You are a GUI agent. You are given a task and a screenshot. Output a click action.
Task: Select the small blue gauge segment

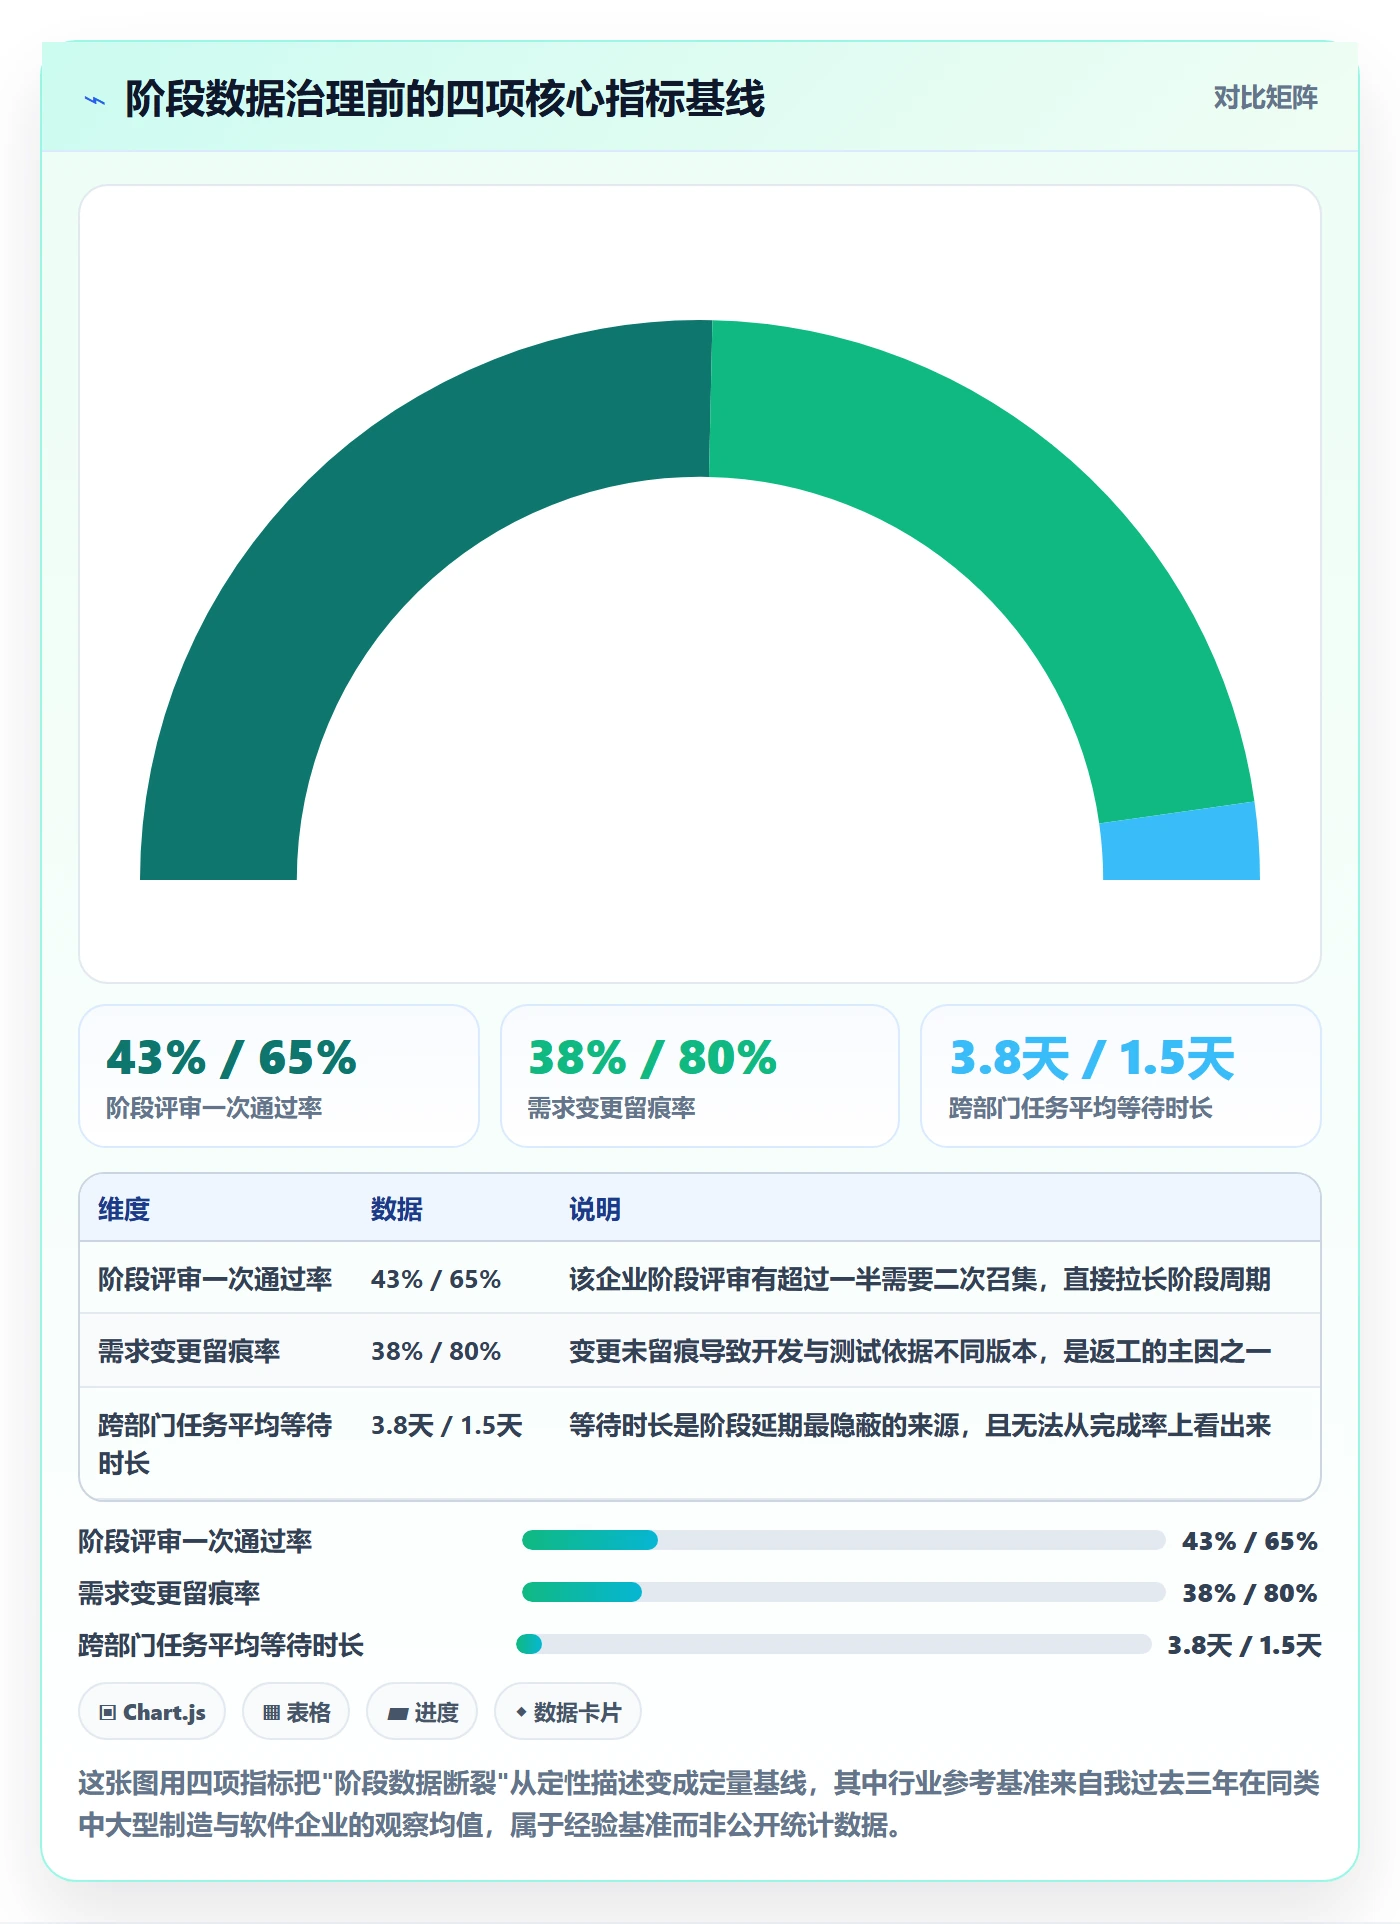pyautogui.click(x=1182, y=843)
